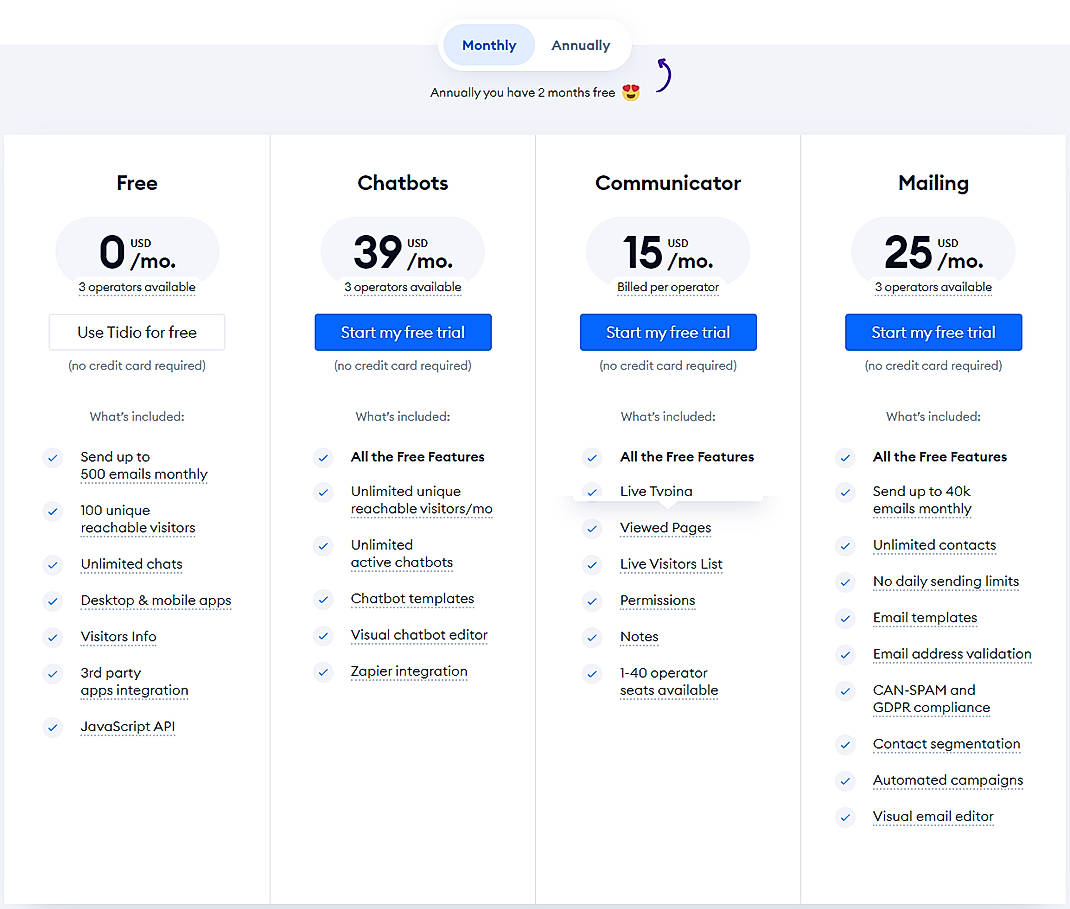
Task: Click 'Contact segmentation' feature text
Action: click(x=946, y=744)
